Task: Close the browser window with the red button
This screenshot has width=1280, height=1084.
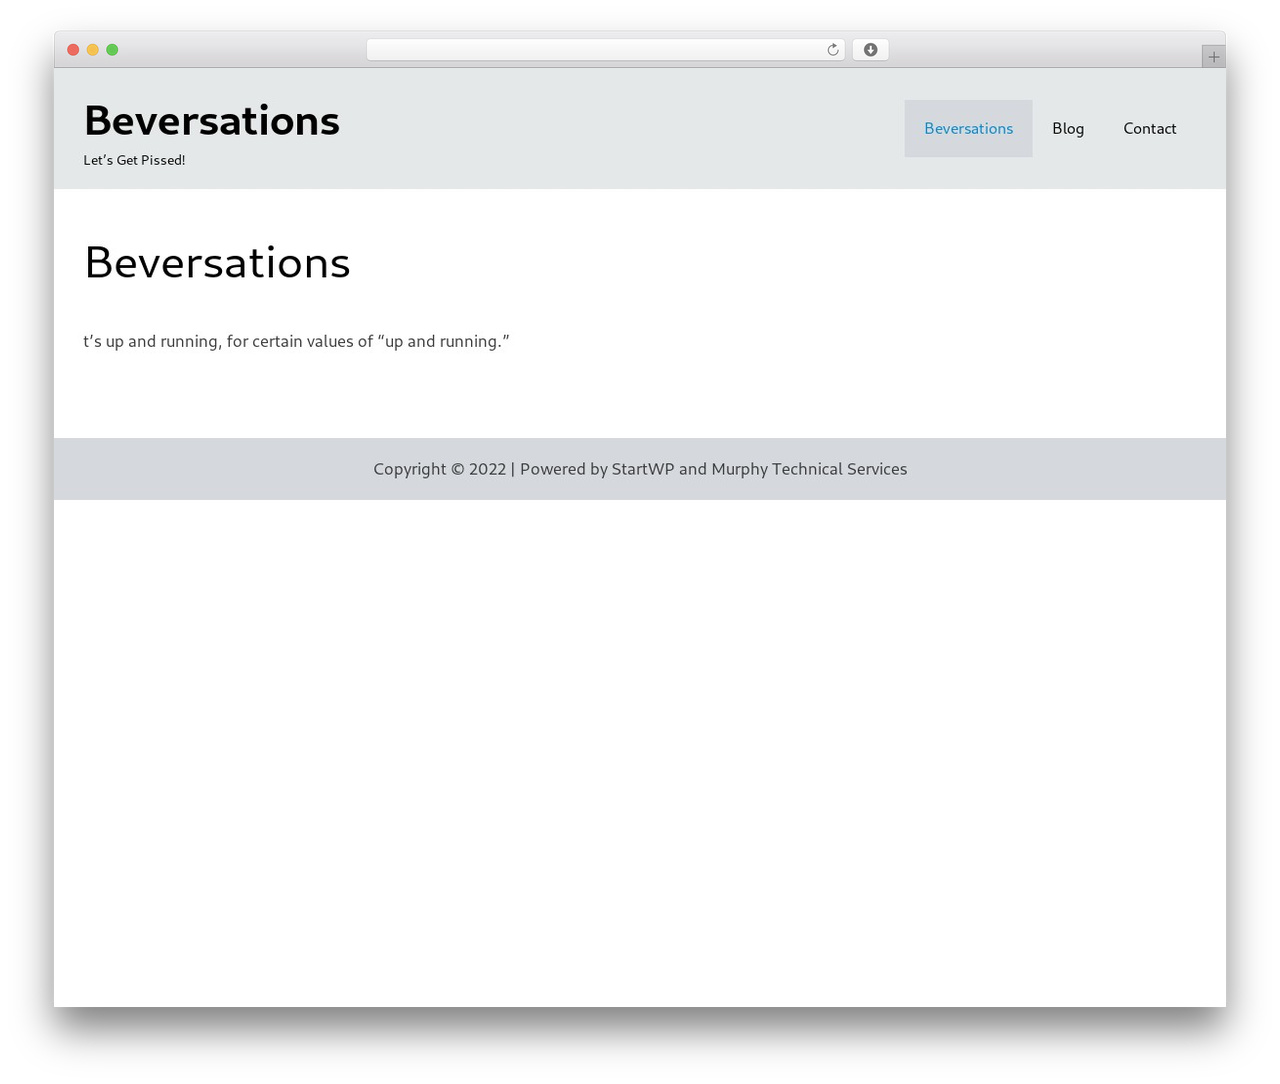Action: click(x=73, y=50)
